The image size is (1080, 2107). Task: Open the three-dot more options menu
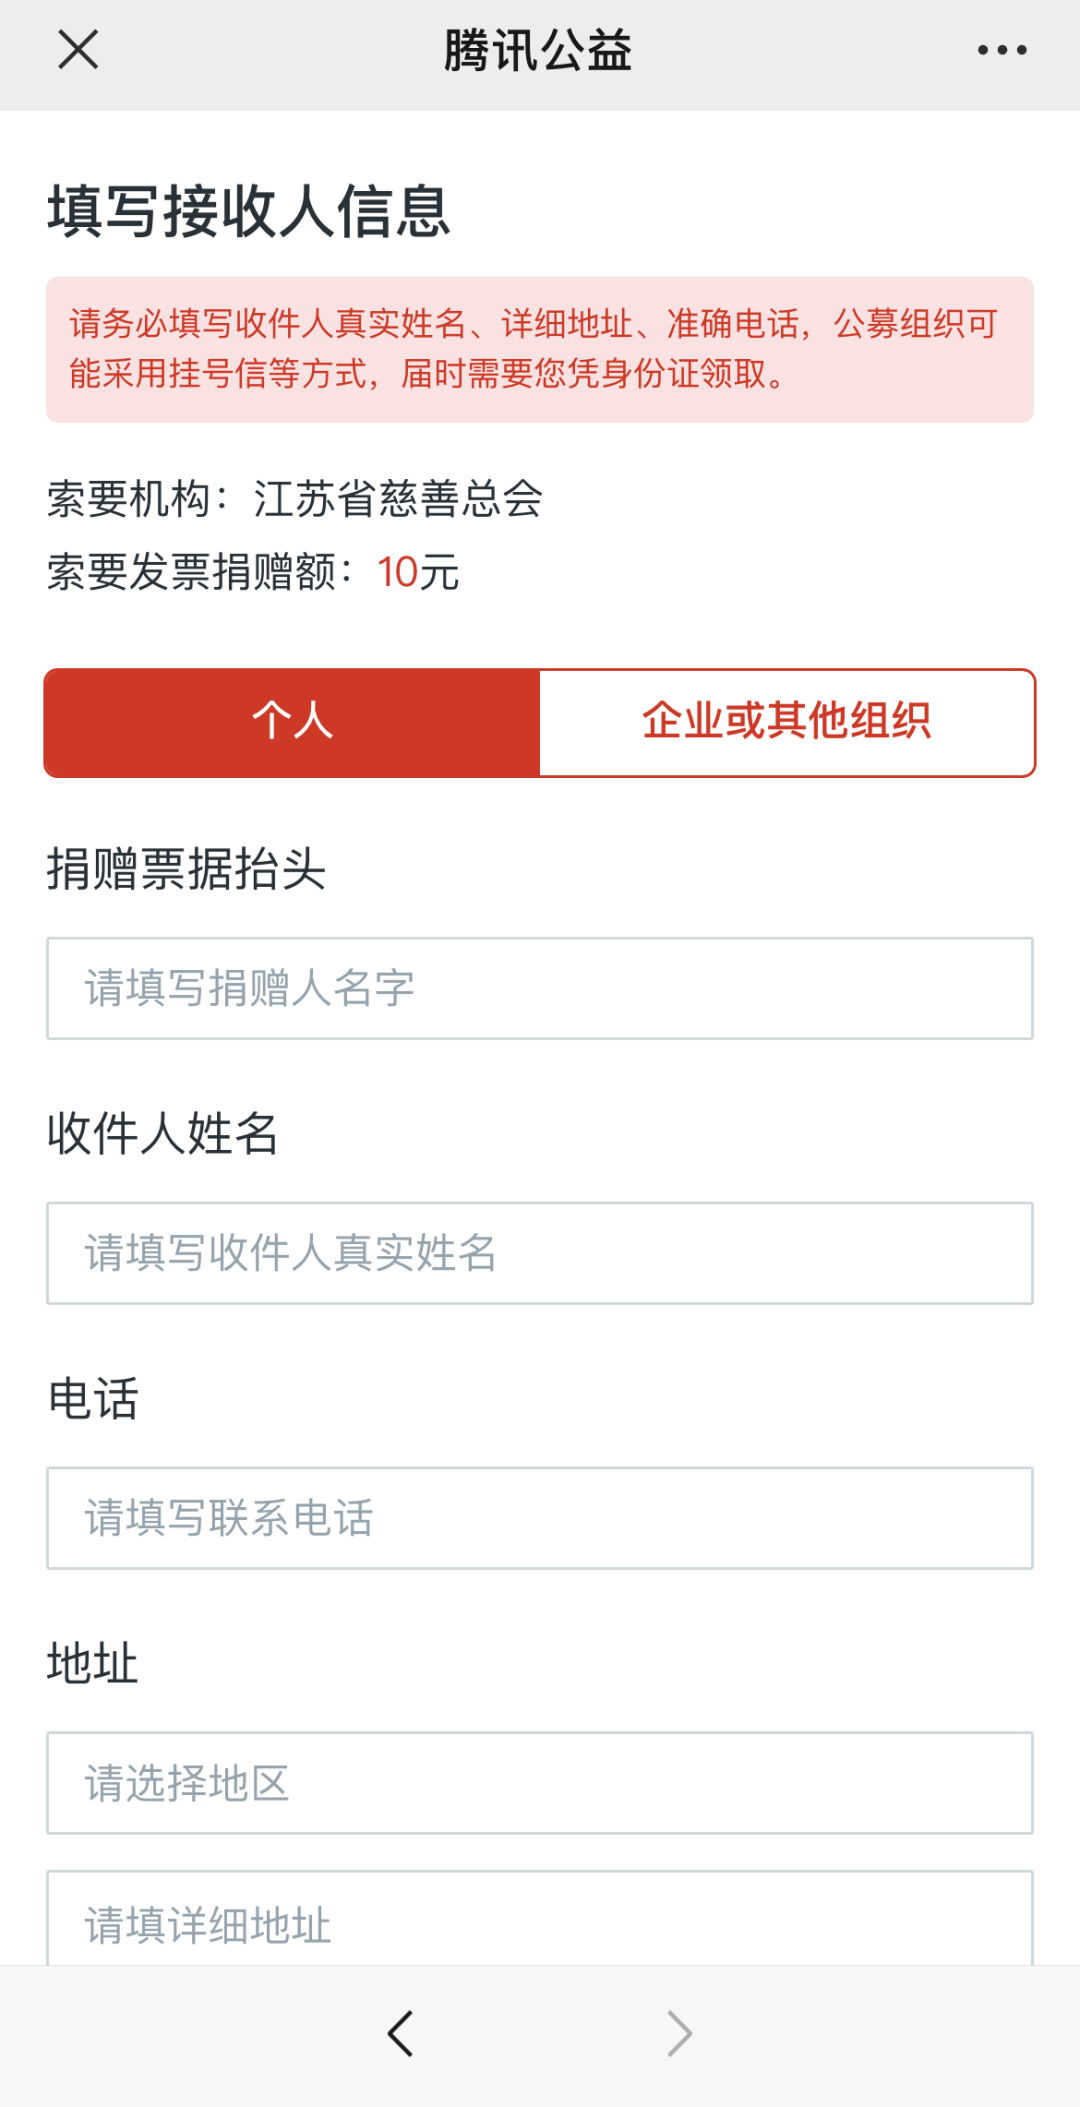coord(1002,50)
